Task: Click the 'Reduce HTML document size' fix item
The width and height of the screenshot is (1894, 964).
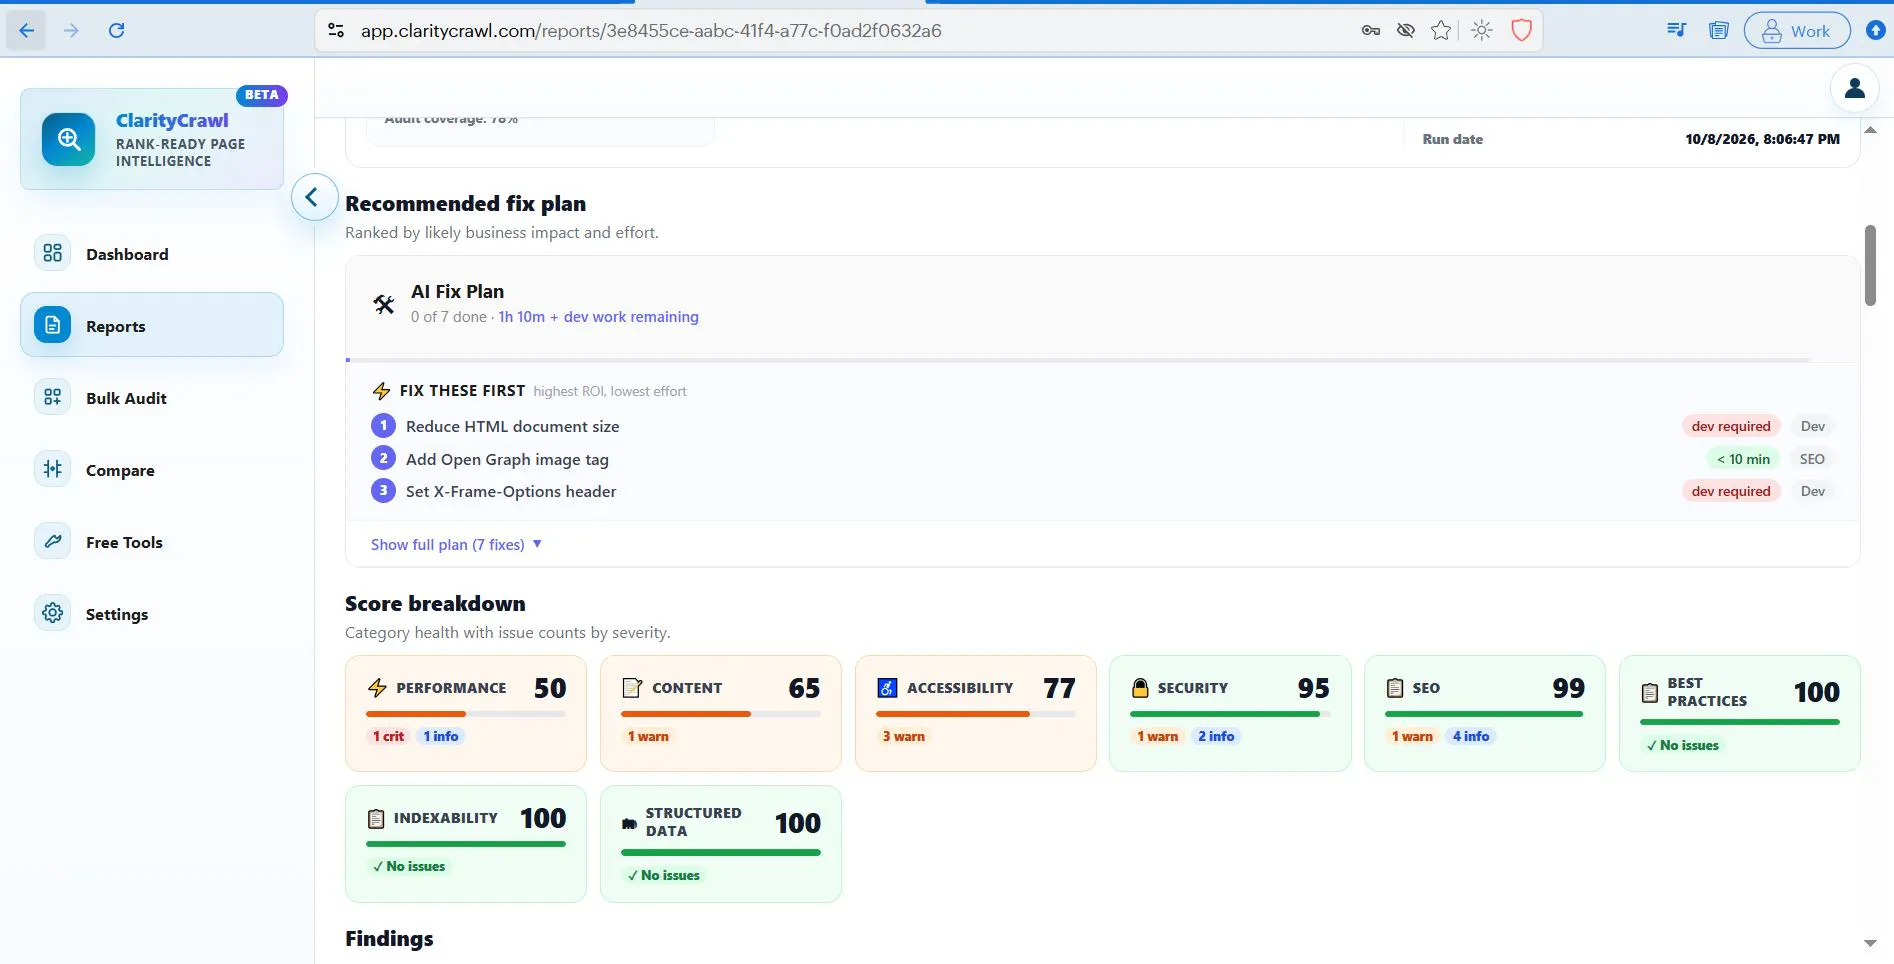Action: coord(512,426)
